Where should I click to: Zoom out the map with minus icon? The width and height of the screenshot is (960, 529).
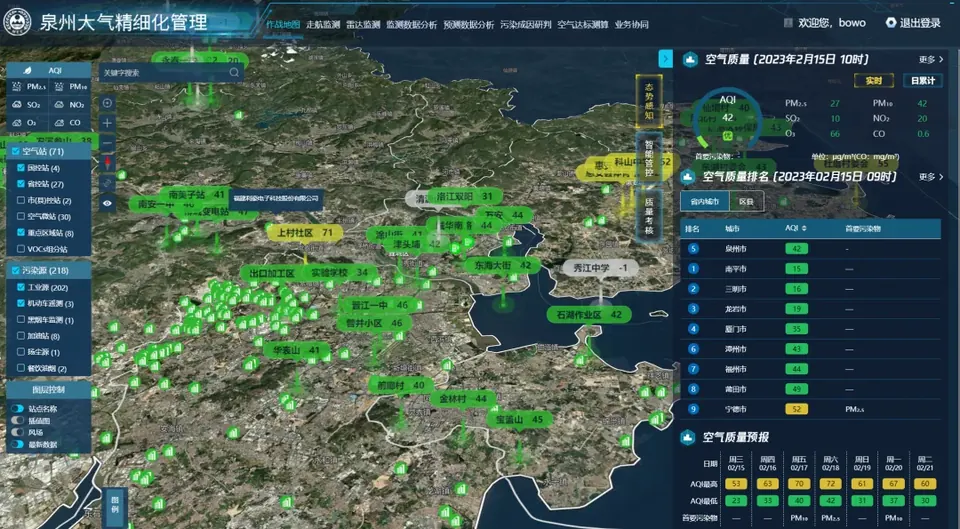click(x=108, y=143)
